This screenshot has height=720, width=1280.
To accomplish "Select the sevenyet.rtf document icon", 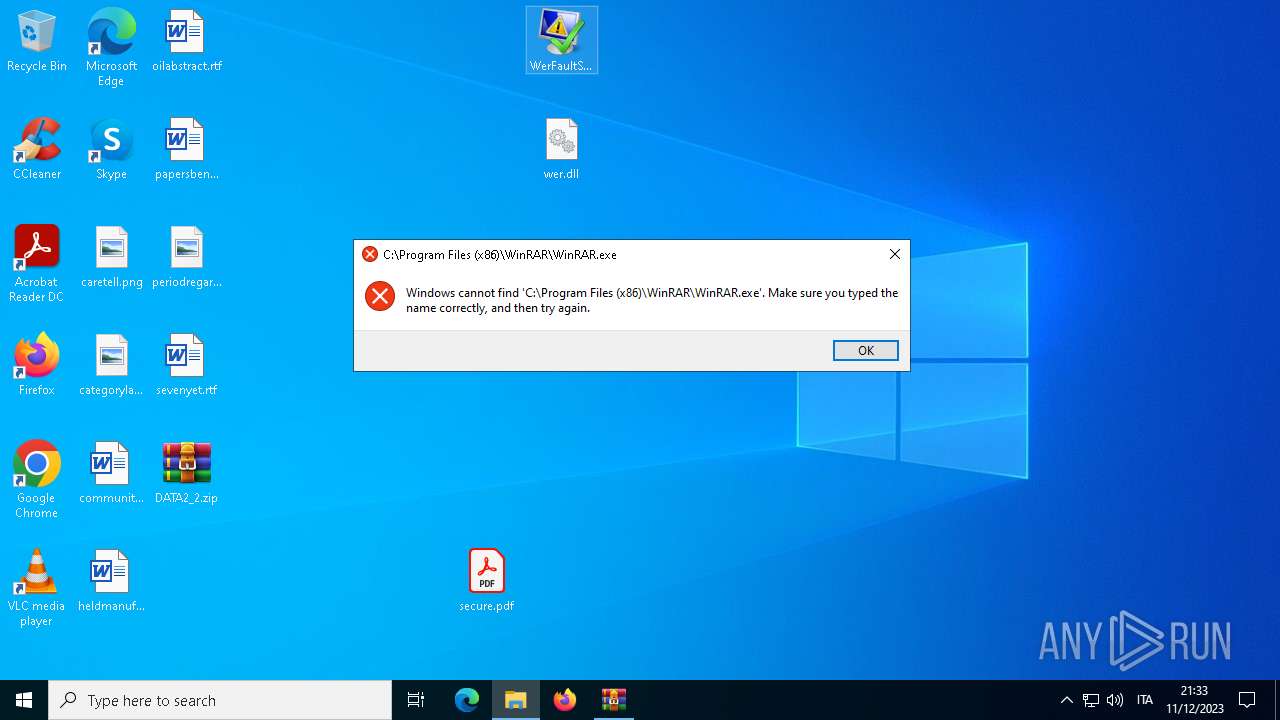I will pos(187,365).
